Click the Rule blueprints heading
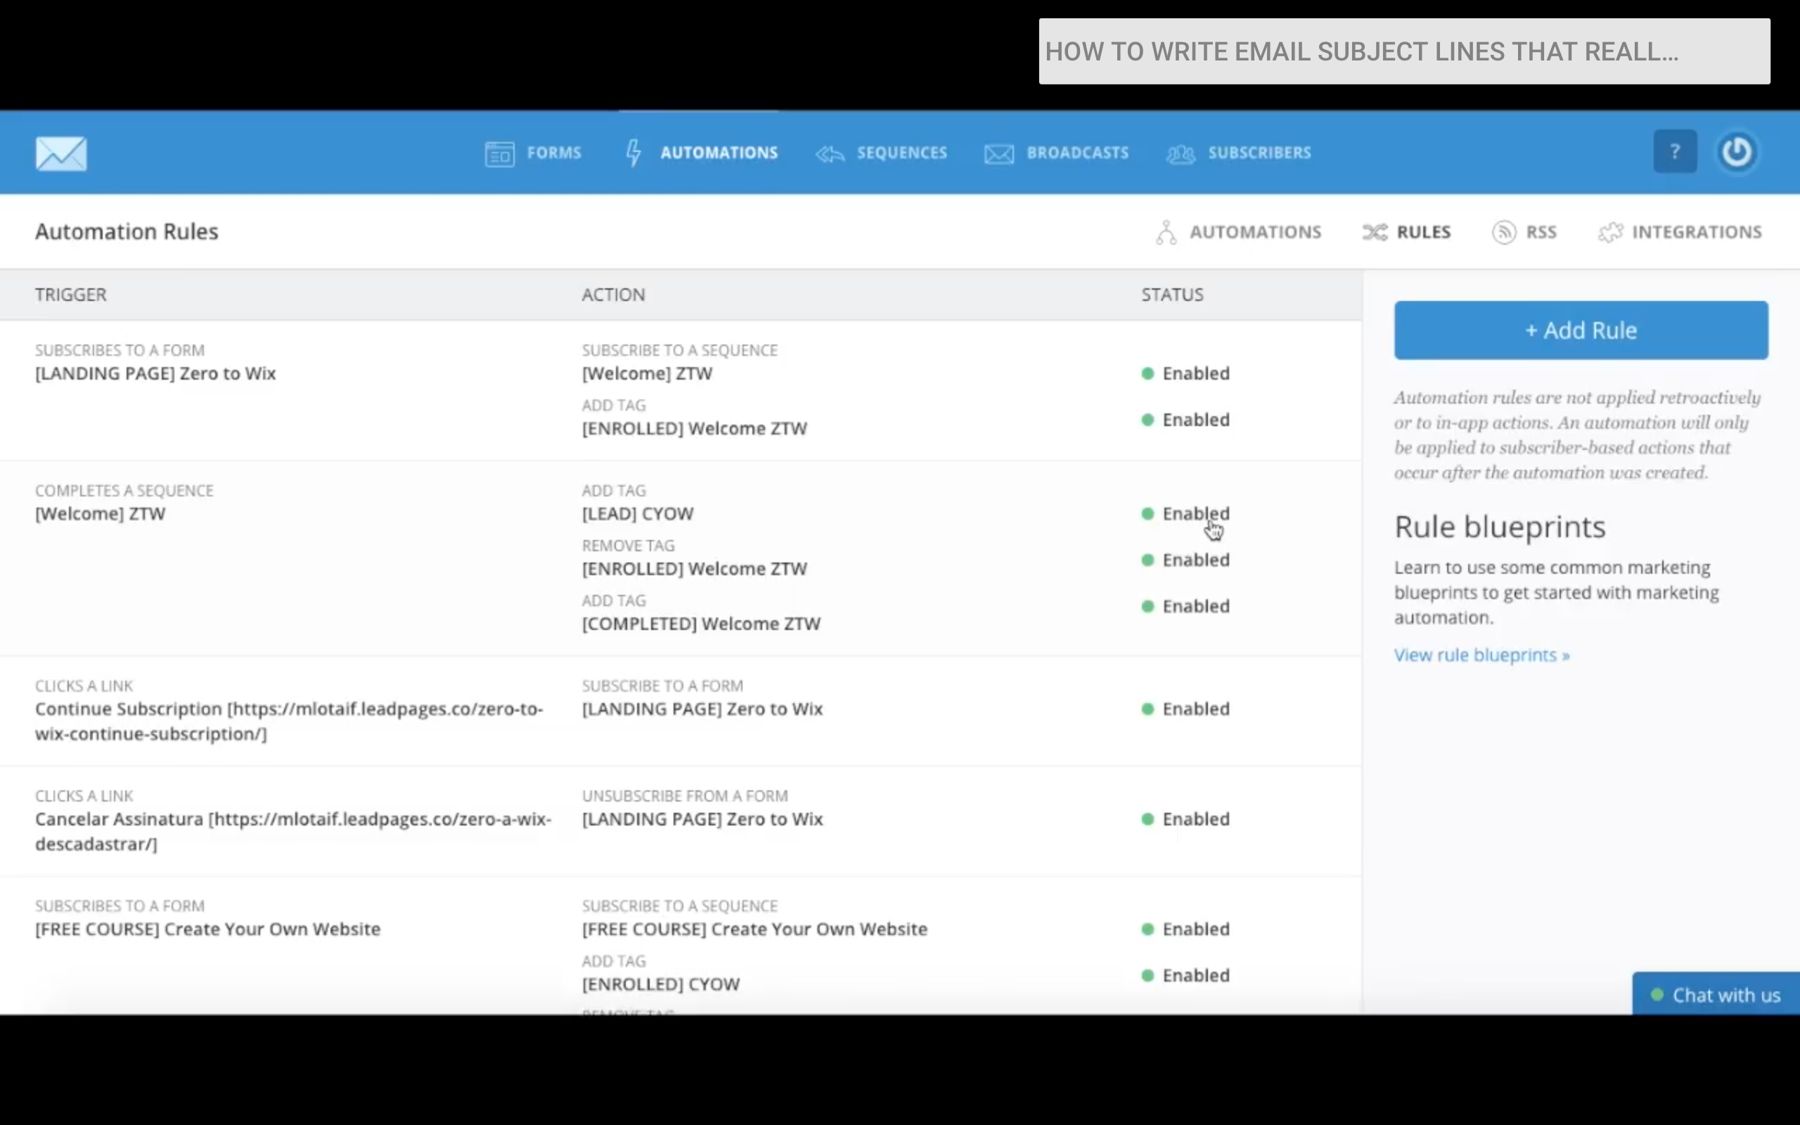Image resolution: width=1800 pixels, height=1125 pixels. tap(1500, 527)
